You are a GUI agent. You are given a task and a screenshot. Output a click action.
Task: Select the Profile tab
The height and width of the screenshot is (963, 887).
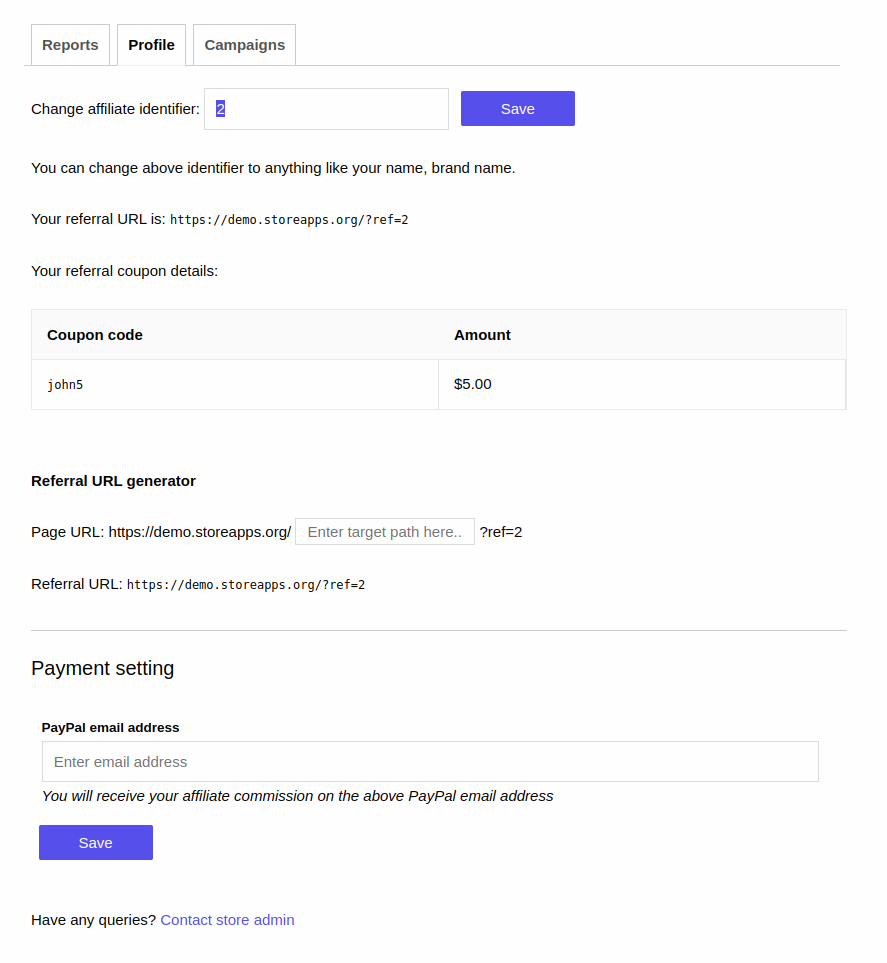(151, 45)
